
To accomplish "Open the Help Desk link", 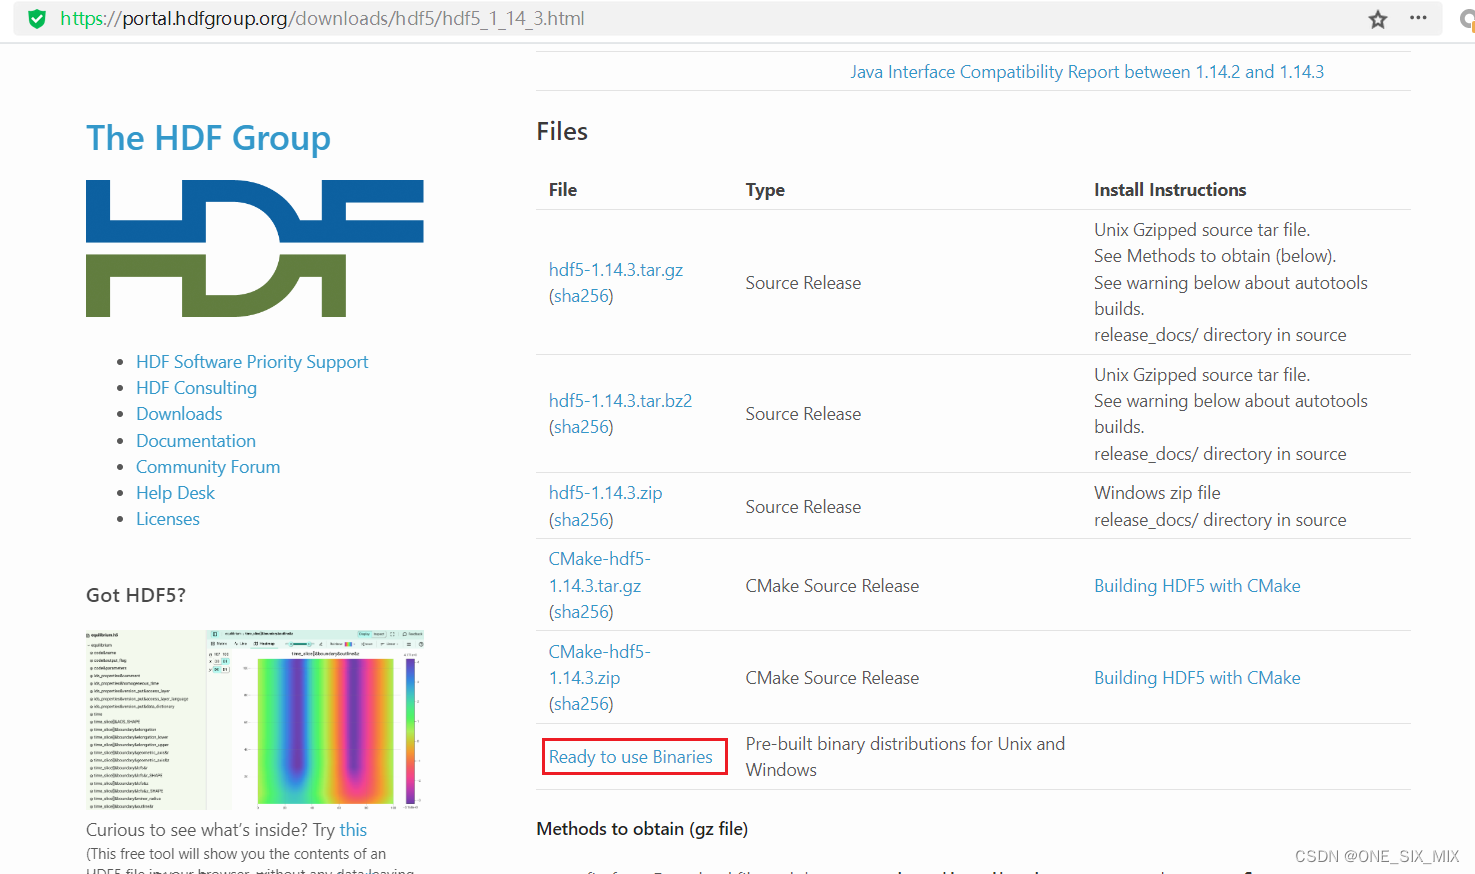I will coord(175,493).
